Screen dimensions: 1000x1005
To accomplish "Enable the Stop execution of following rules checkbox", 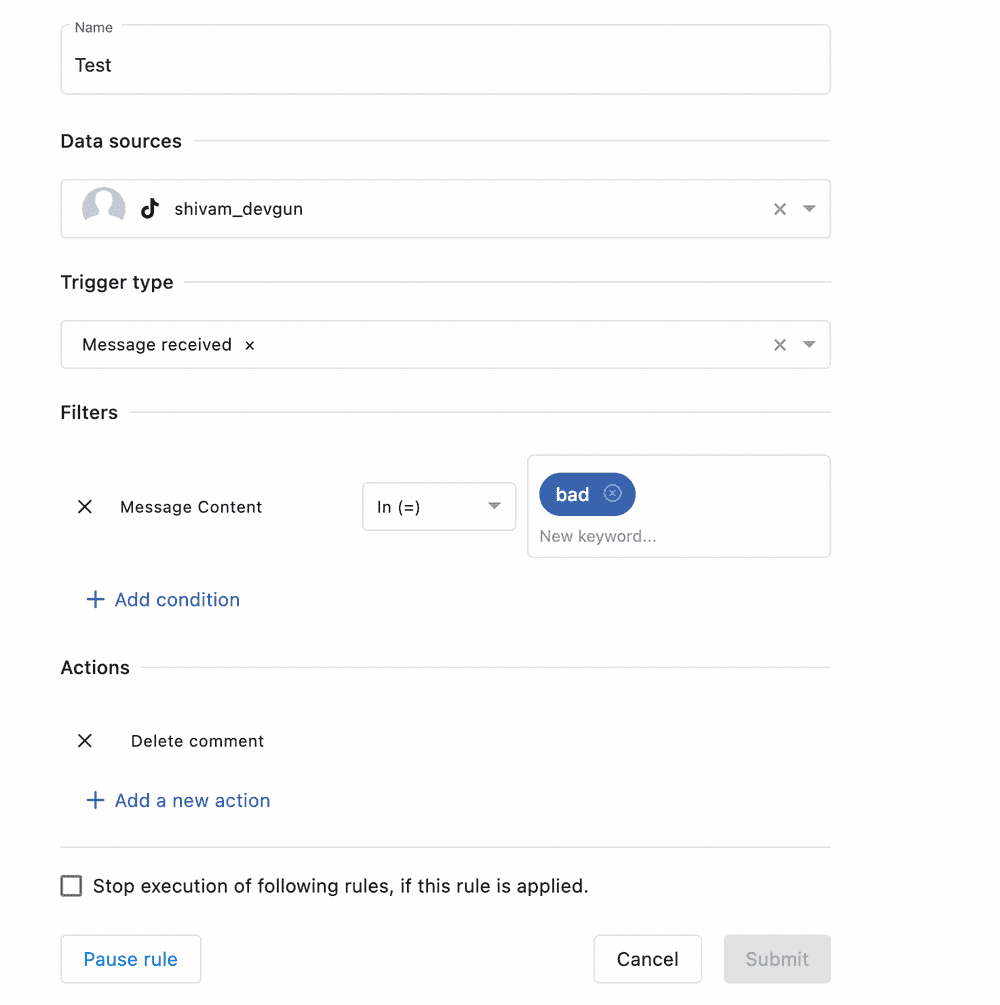I will 71,886.
